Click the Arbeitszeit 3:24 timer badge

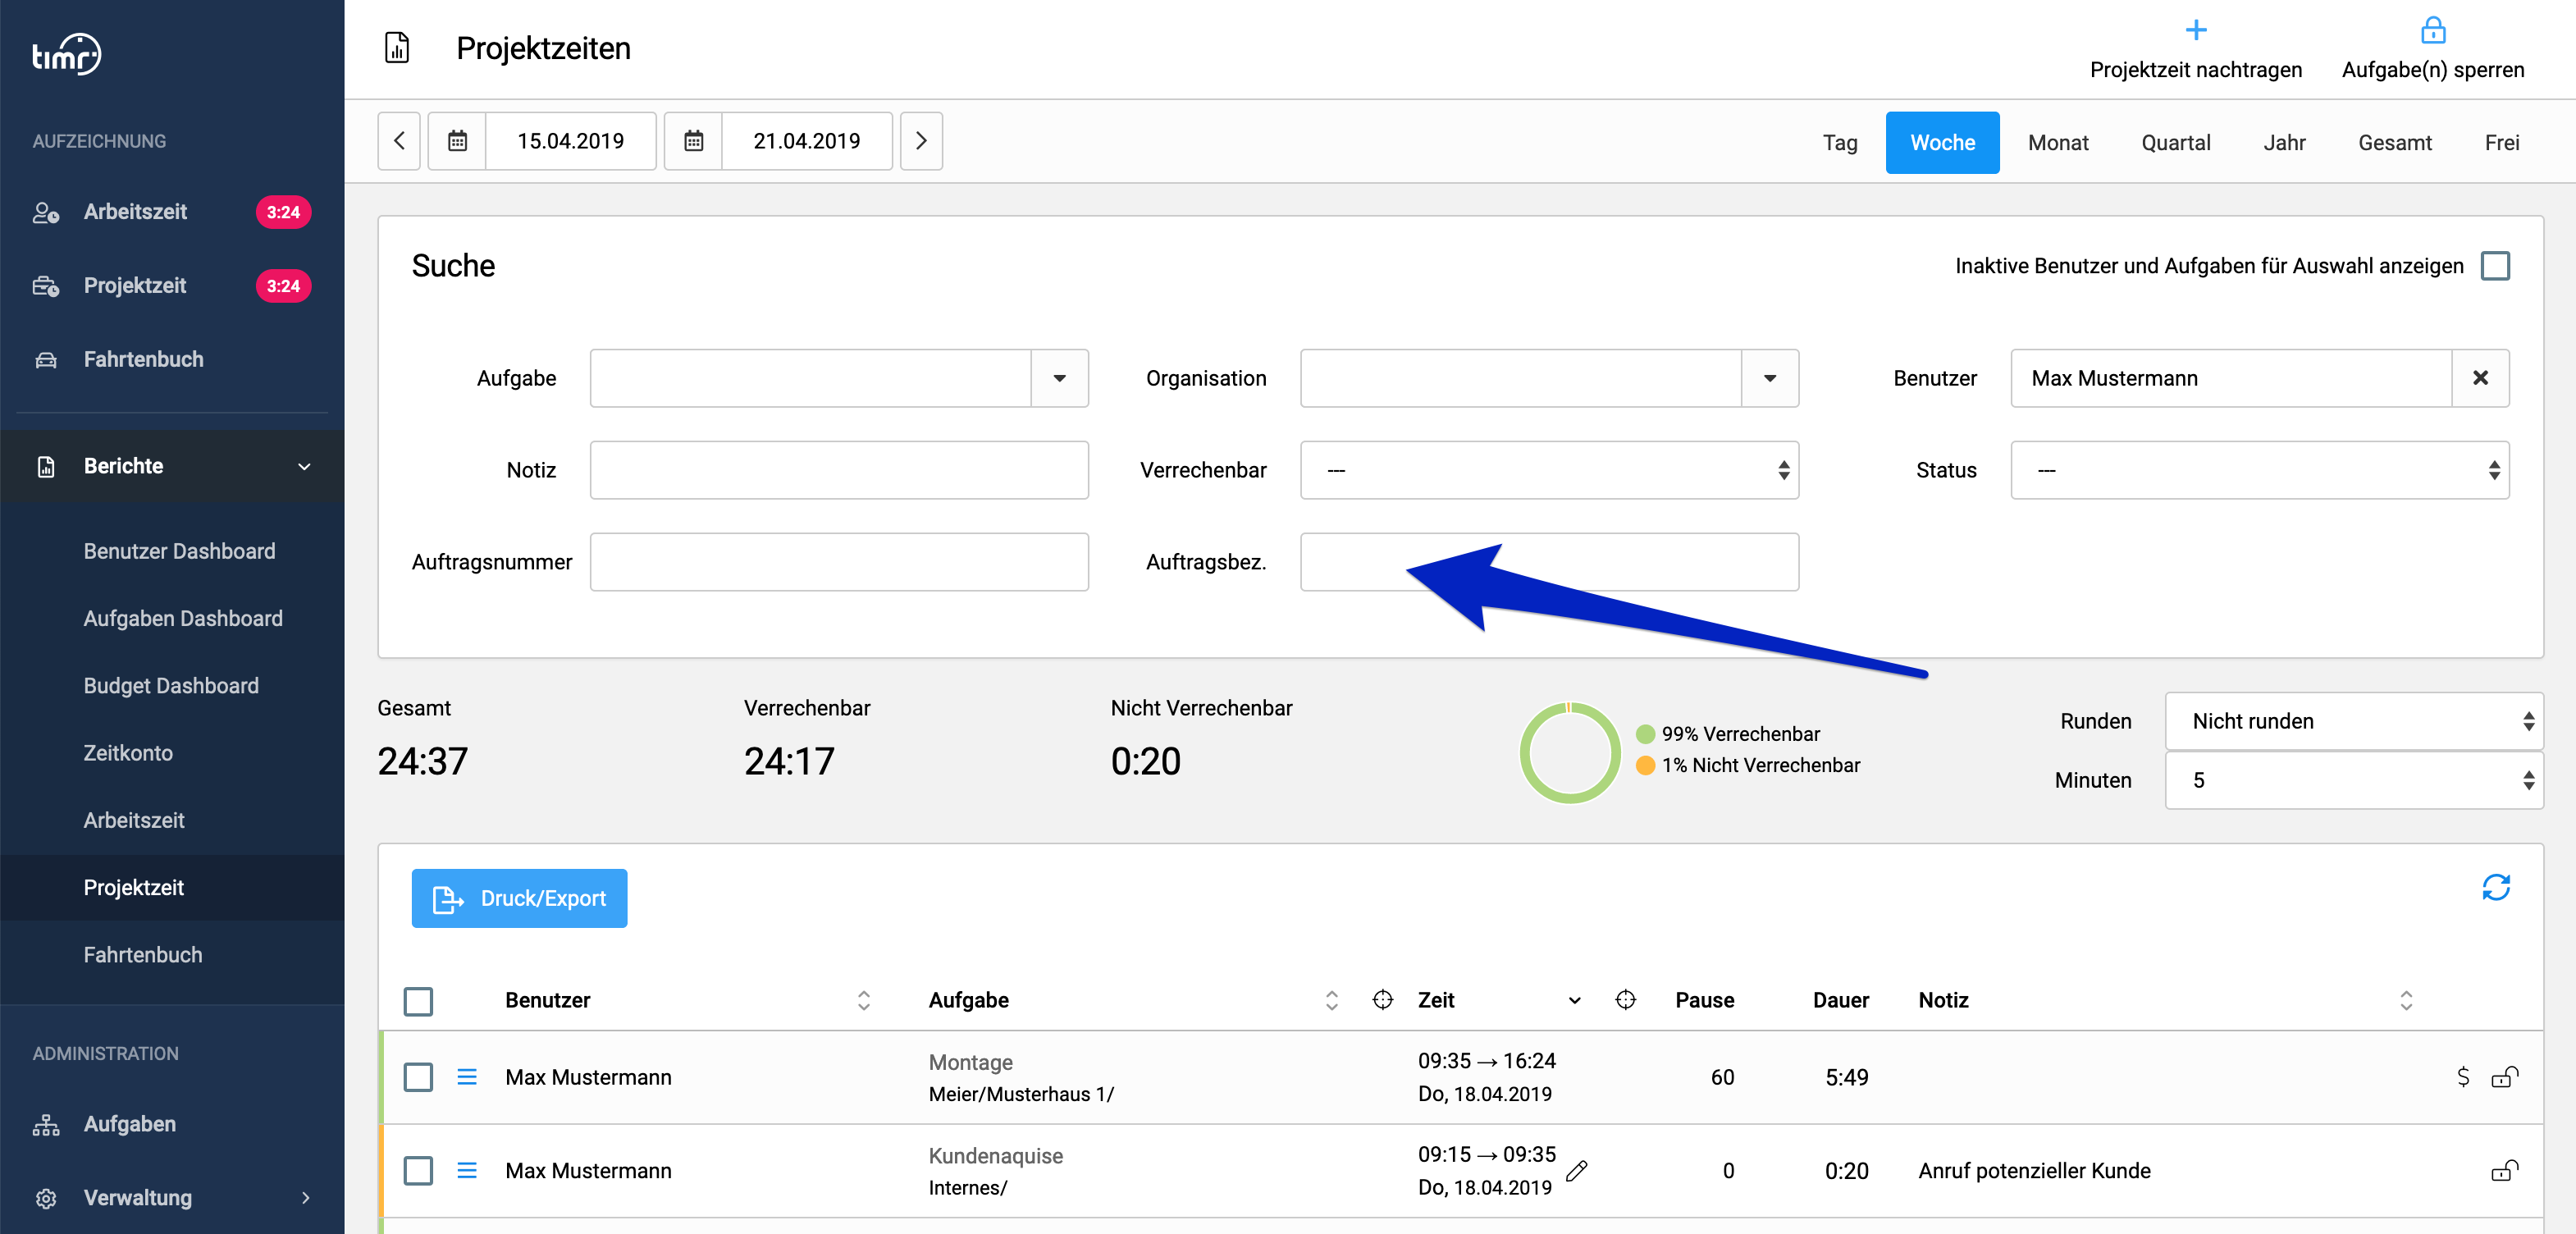click(283, 212)
